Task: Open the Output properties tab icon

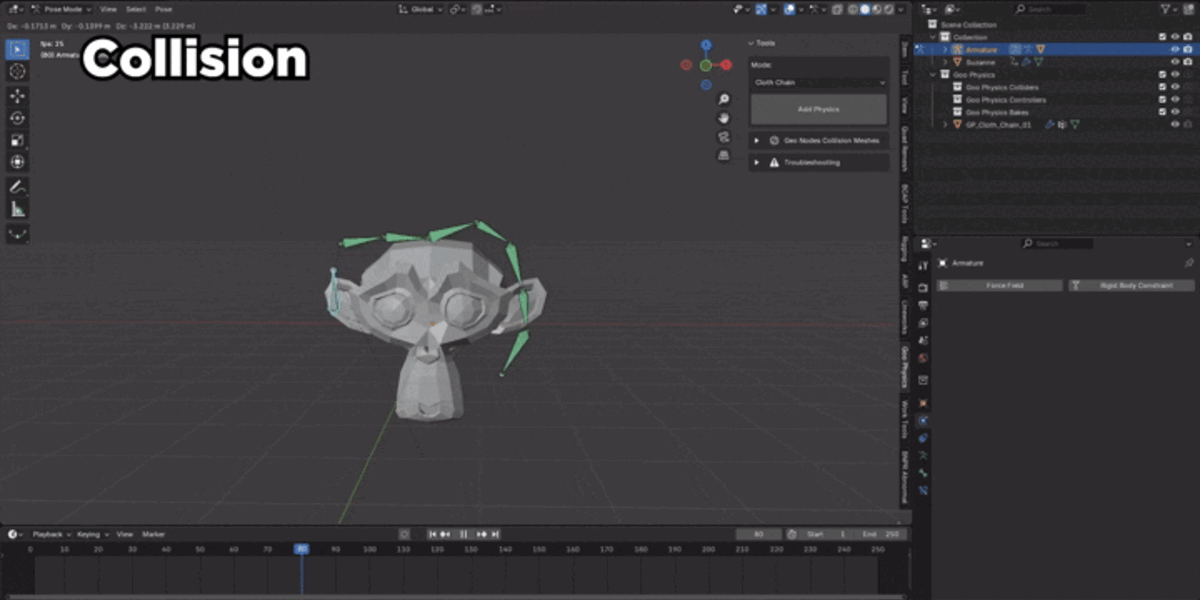Action: (923, 306)
